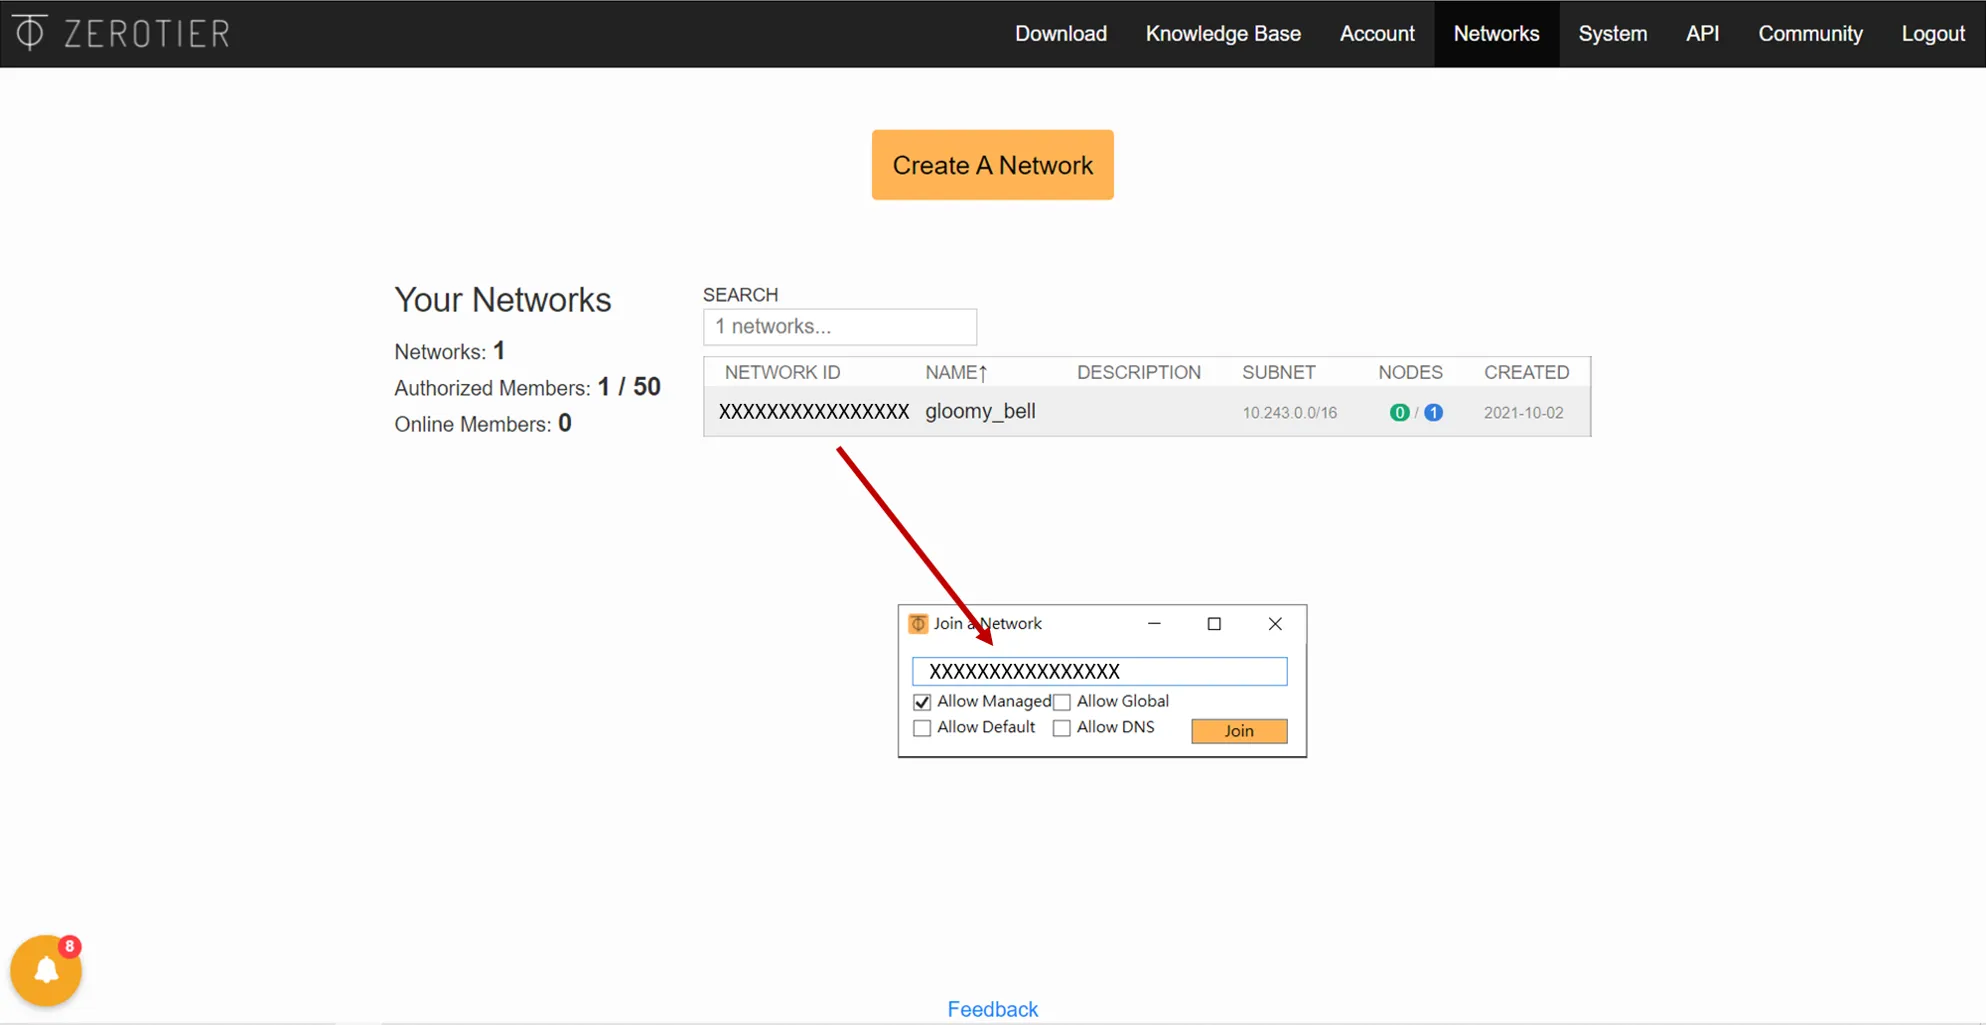Sort by the CREATED column header
The image size is (1986, 1025).
tap(1526, 372)
